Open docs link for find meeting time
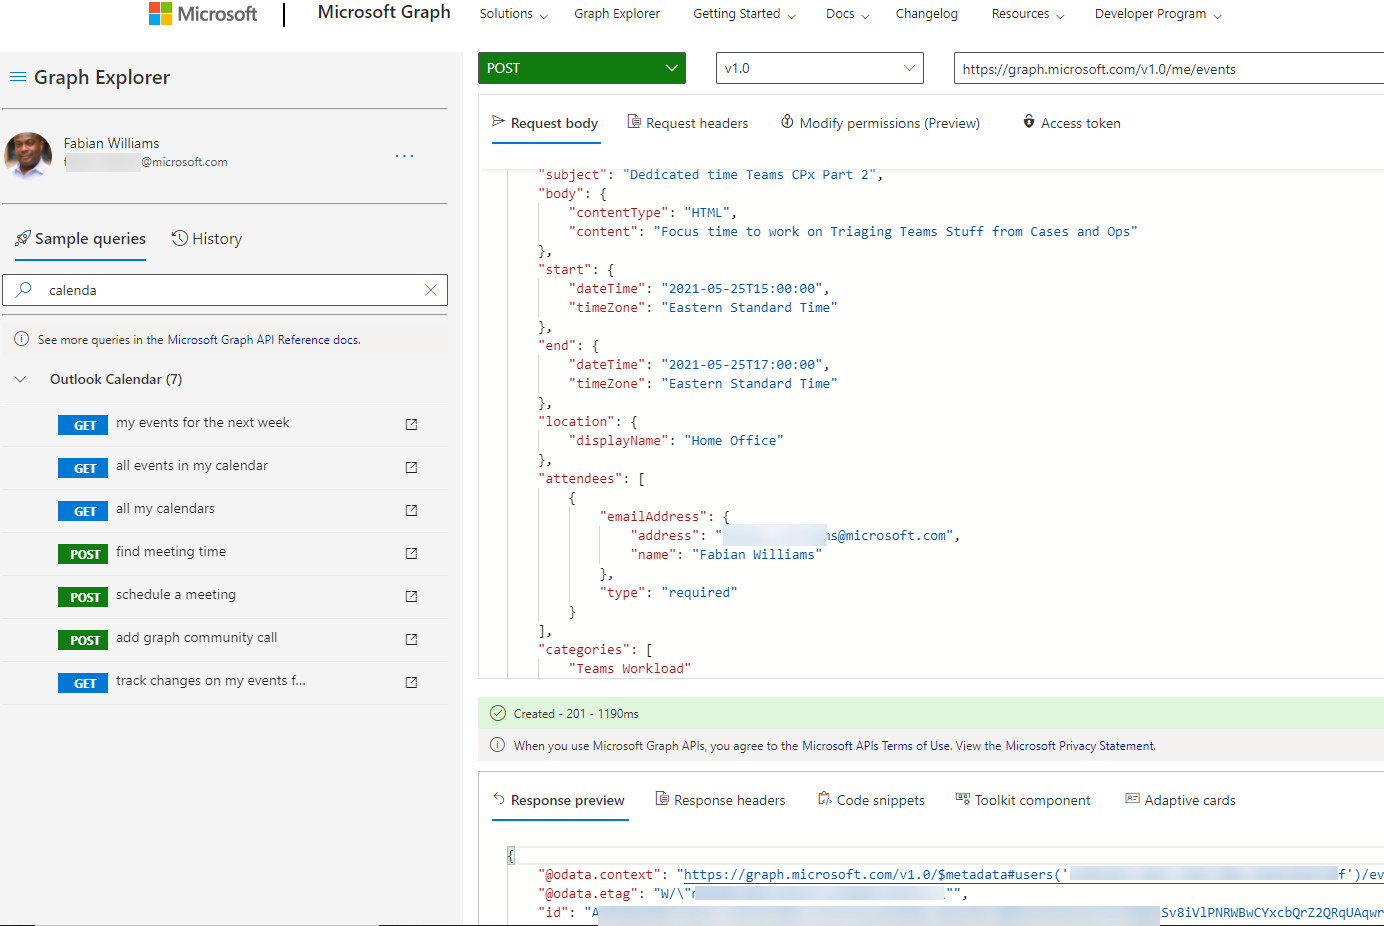1384x926 pixels. [411, 553]
